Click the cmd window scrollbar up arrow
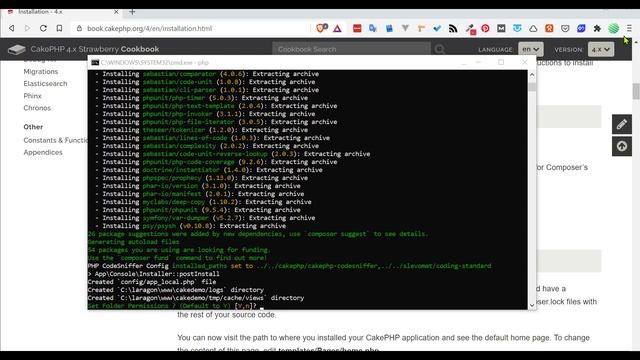The image size is (640, 360). coord(531,75)
